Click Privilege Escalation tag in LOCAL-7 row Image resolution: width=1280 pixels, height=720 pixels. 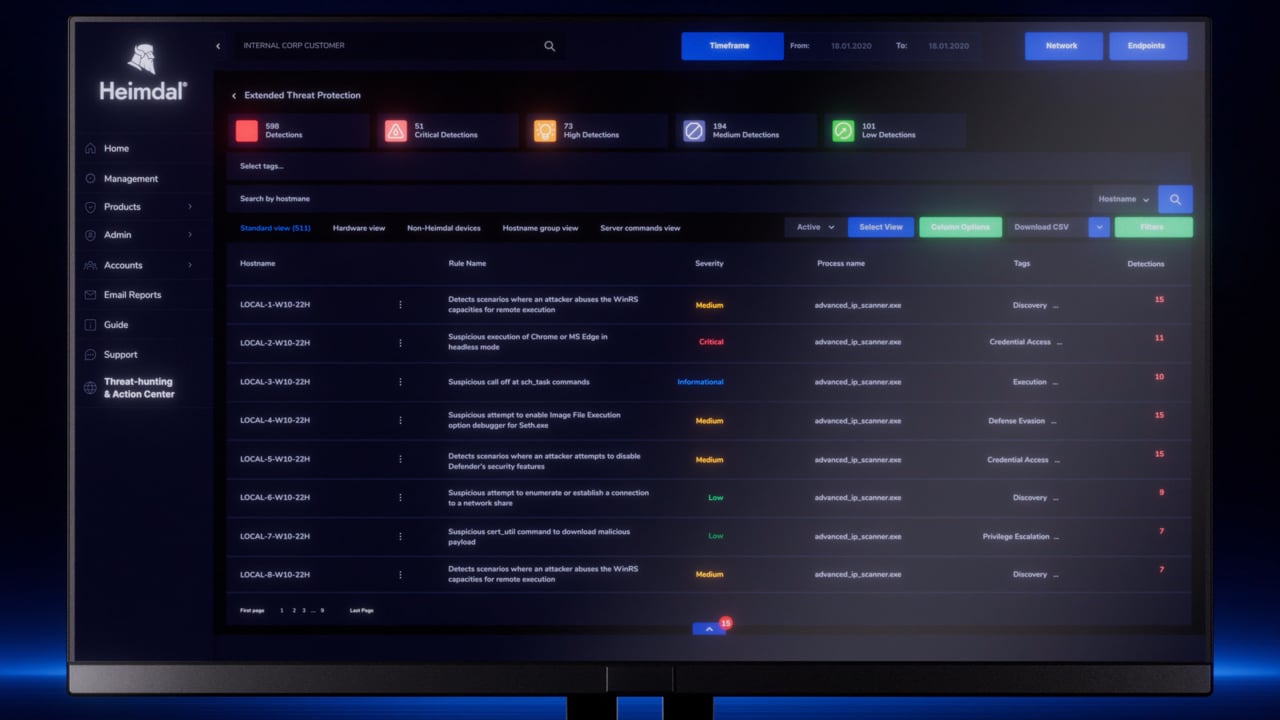point(1016,537)
